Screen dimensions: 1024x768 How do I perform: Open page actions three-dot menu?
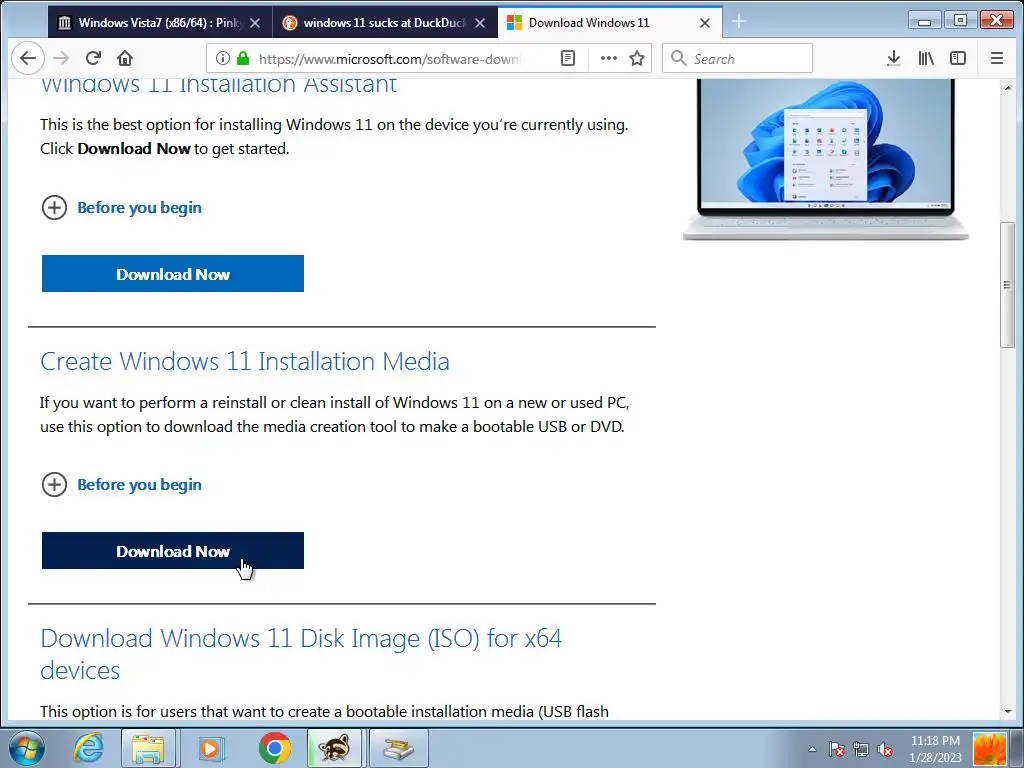pos(609,59)
